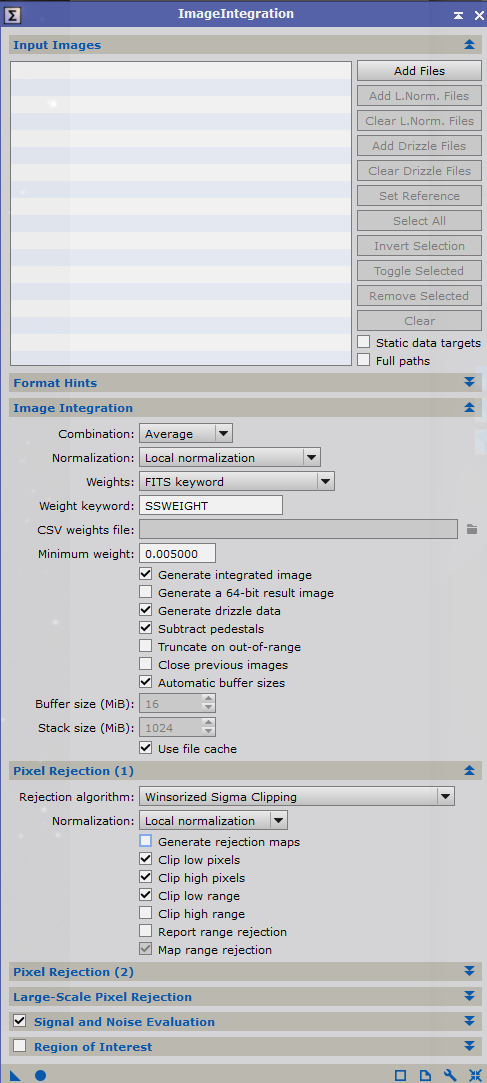Viewport: 487px width, 1083px height.
Task: Click the Apply Global circle icon
Action: (x=40, y=1075)
